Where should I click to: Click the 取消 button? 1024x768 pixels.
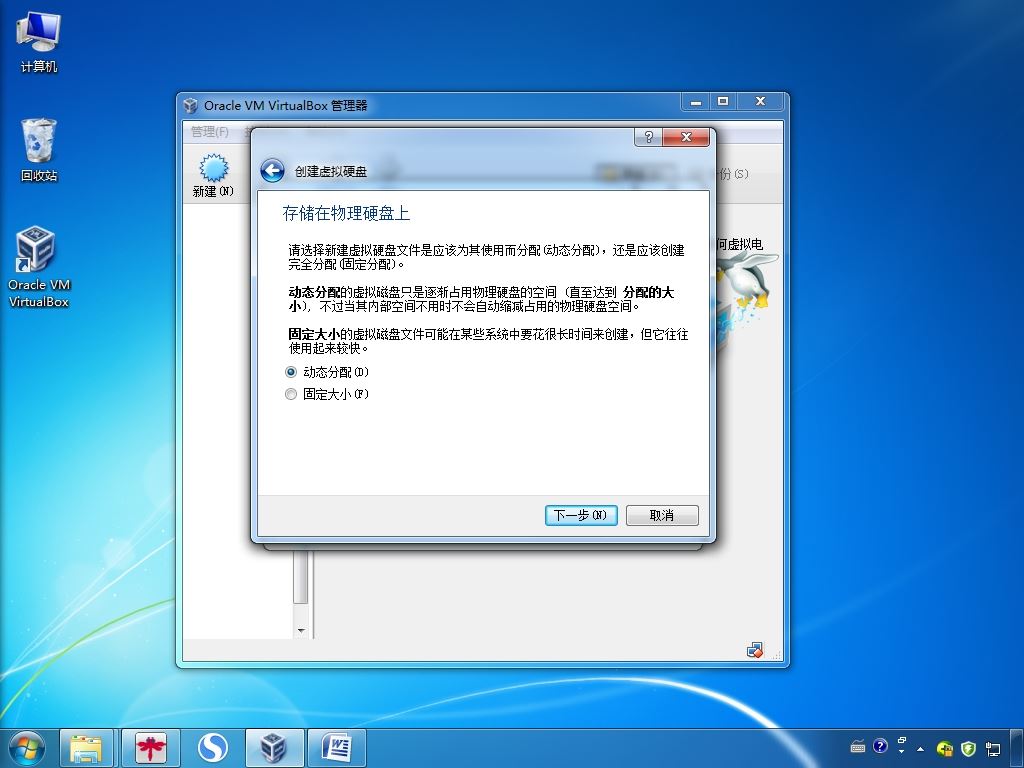coord(662,515)
